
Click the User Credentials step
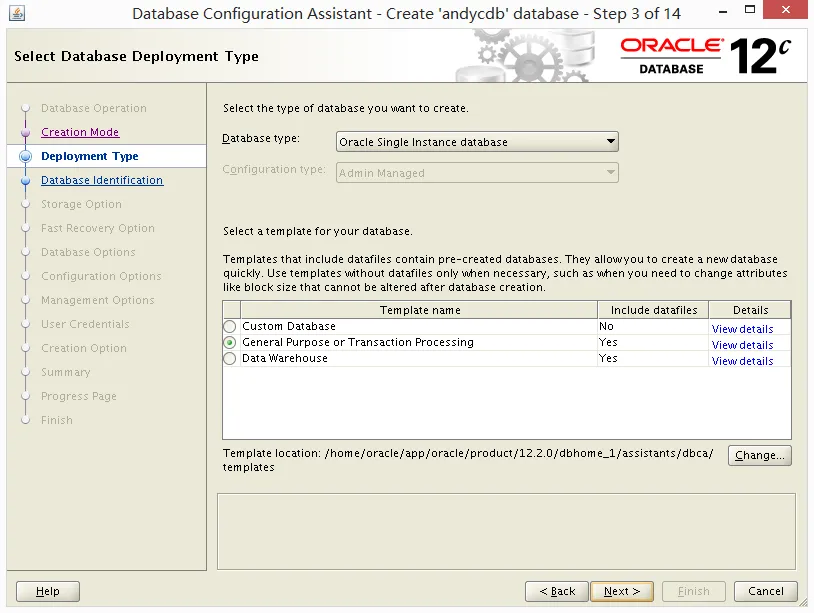click(85, 324)
